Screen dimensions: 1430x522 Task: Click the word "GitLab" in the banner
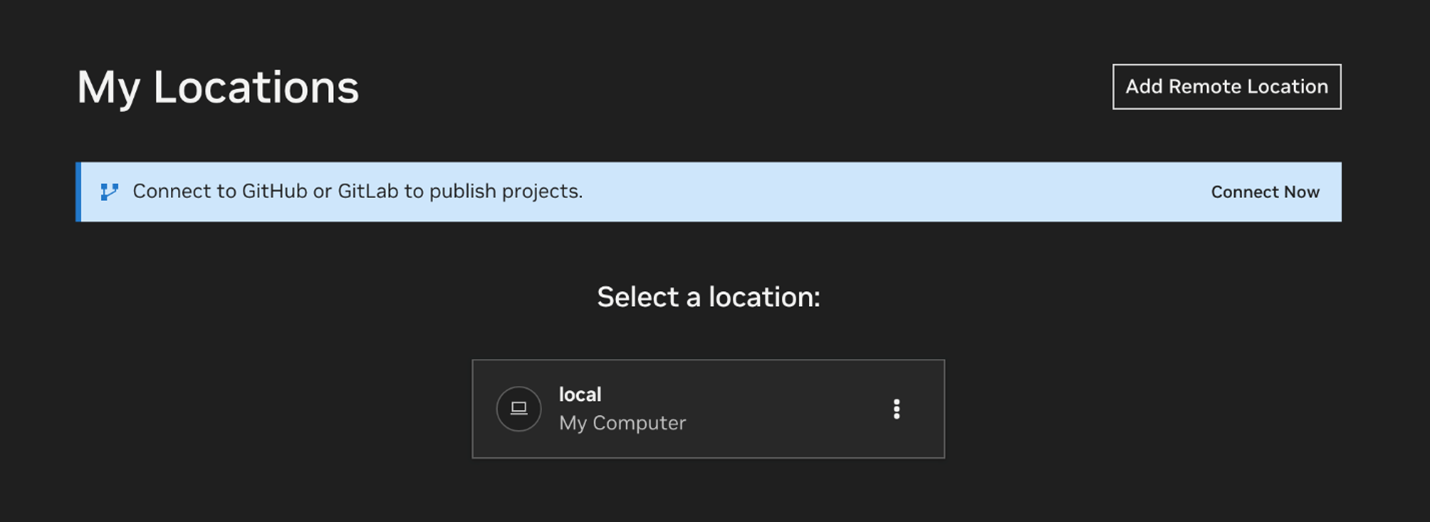point(368,191)
